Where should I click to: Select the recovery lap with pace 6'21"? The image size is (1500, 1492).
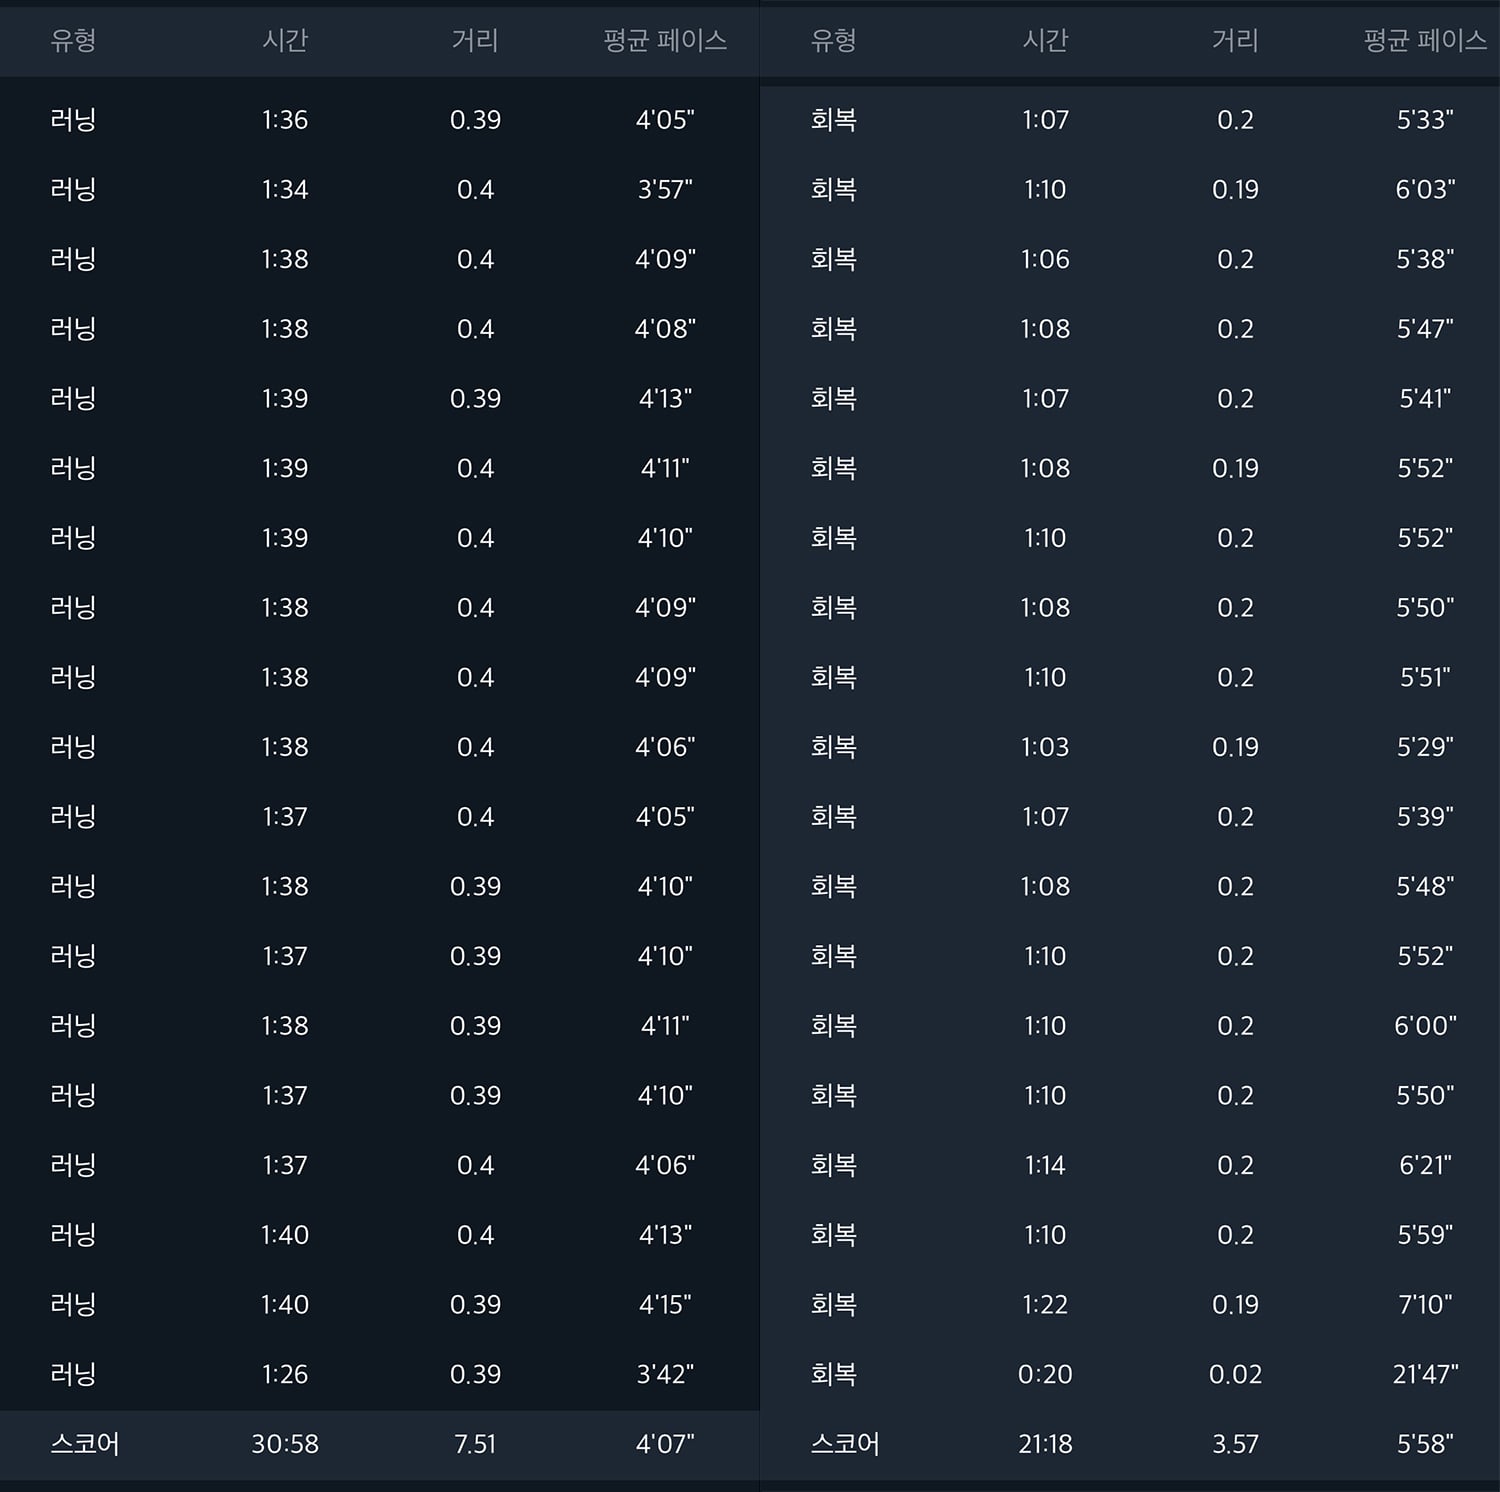(1130, 1165)
